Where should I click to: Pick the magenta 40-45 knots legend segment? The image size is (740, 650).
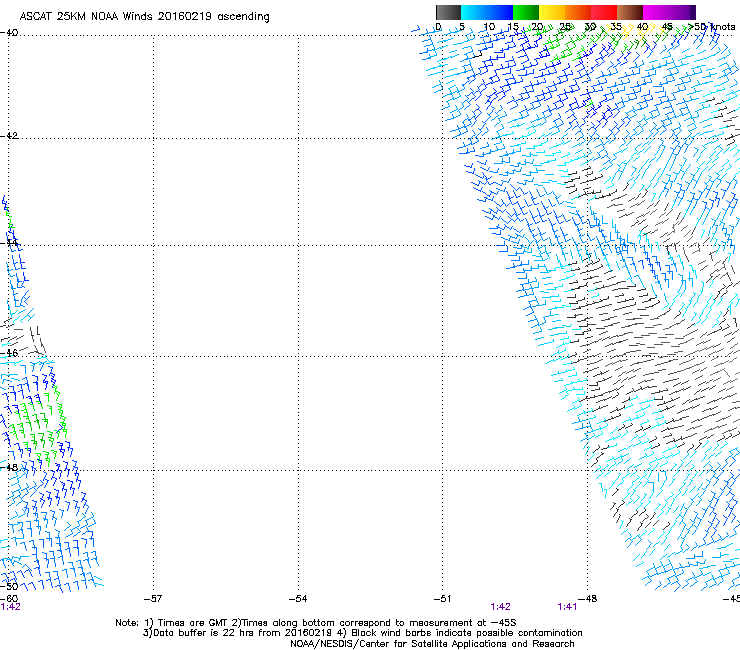[656, 12]
